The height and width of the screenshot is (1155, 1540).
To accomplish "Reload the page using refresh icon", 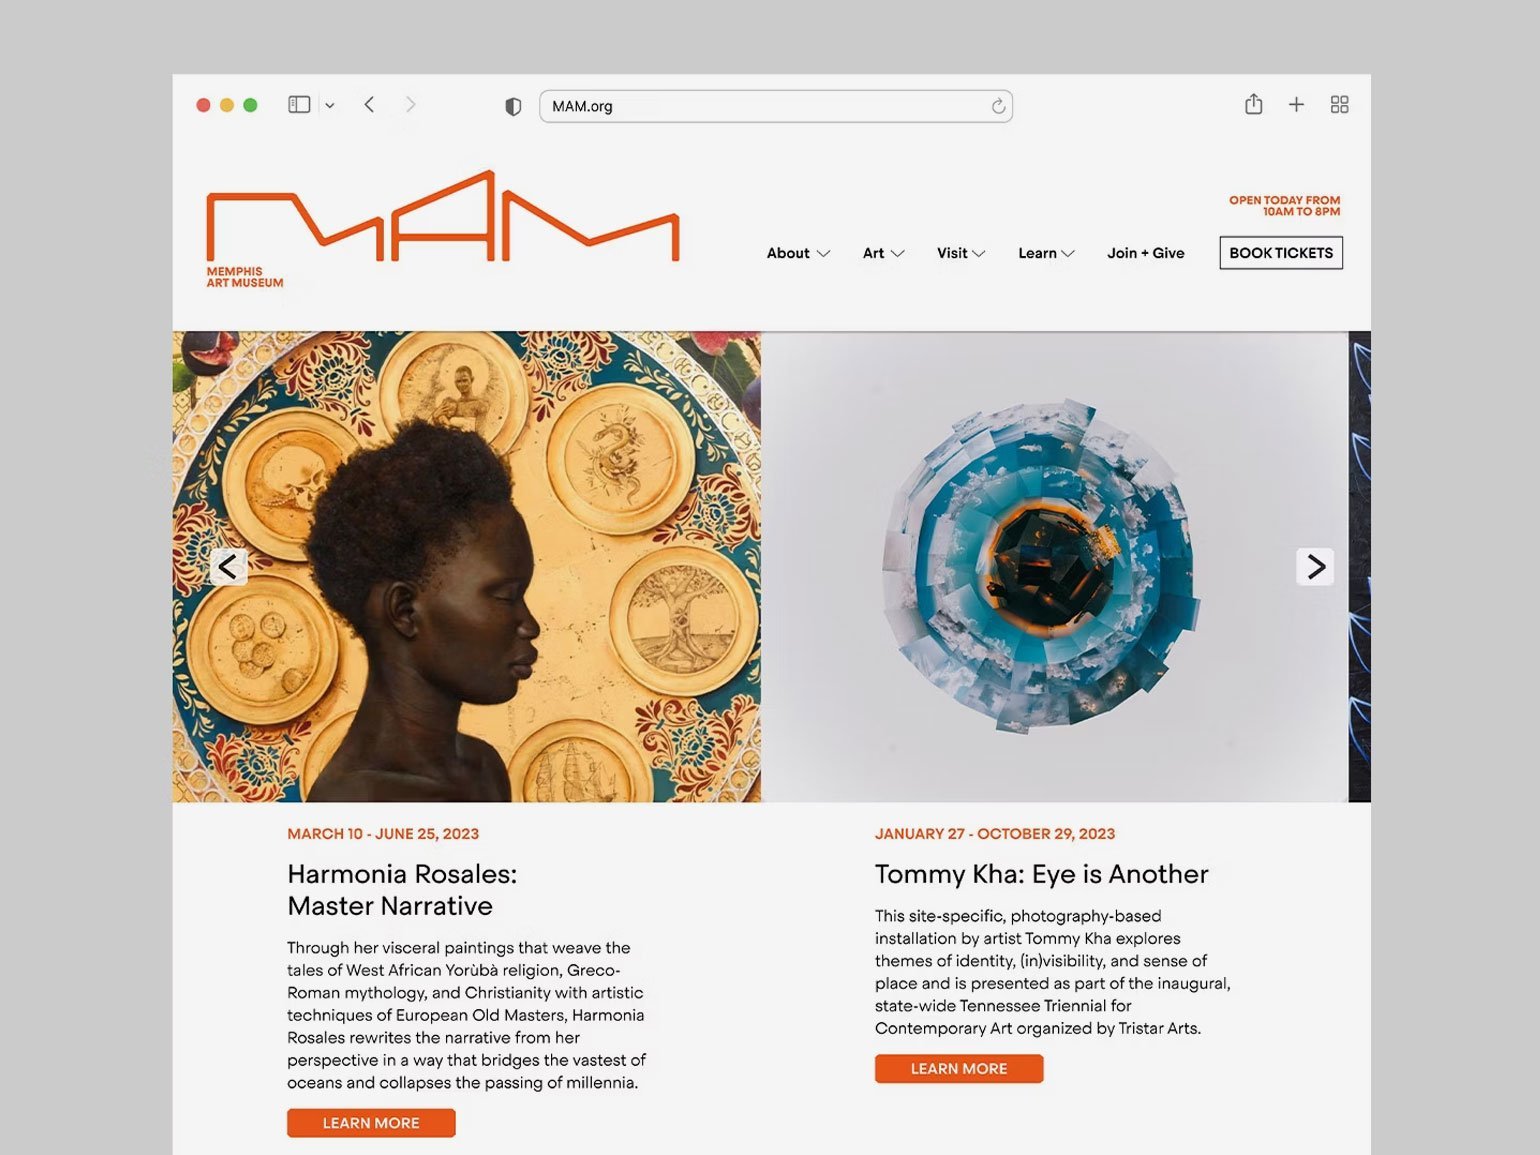I will pos(998,106).
